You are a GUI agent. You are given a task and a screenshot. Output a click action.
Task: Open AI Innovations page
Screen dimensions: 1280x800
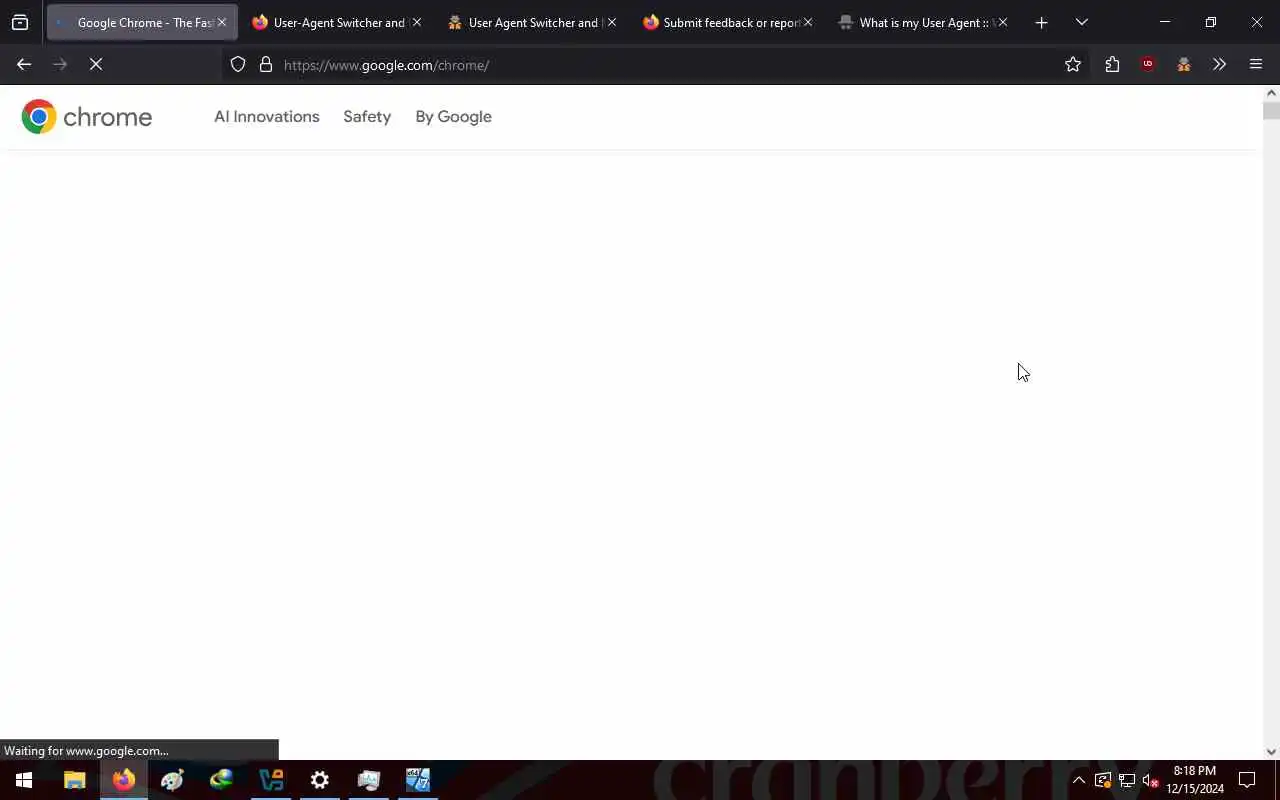tap(267, 117)
